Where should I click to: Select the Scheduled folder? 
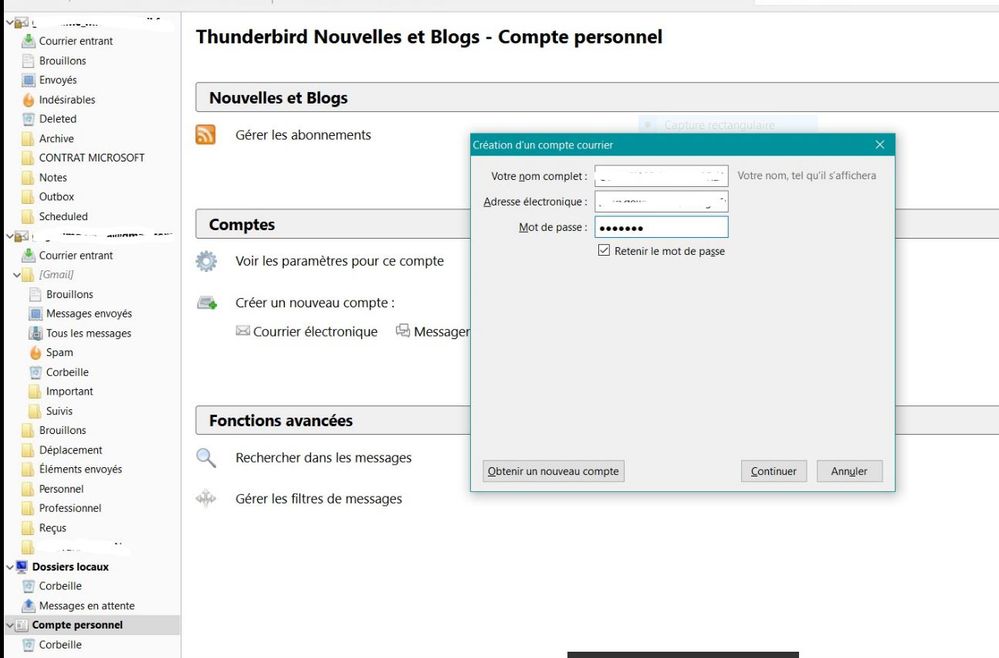click(63, 217)
